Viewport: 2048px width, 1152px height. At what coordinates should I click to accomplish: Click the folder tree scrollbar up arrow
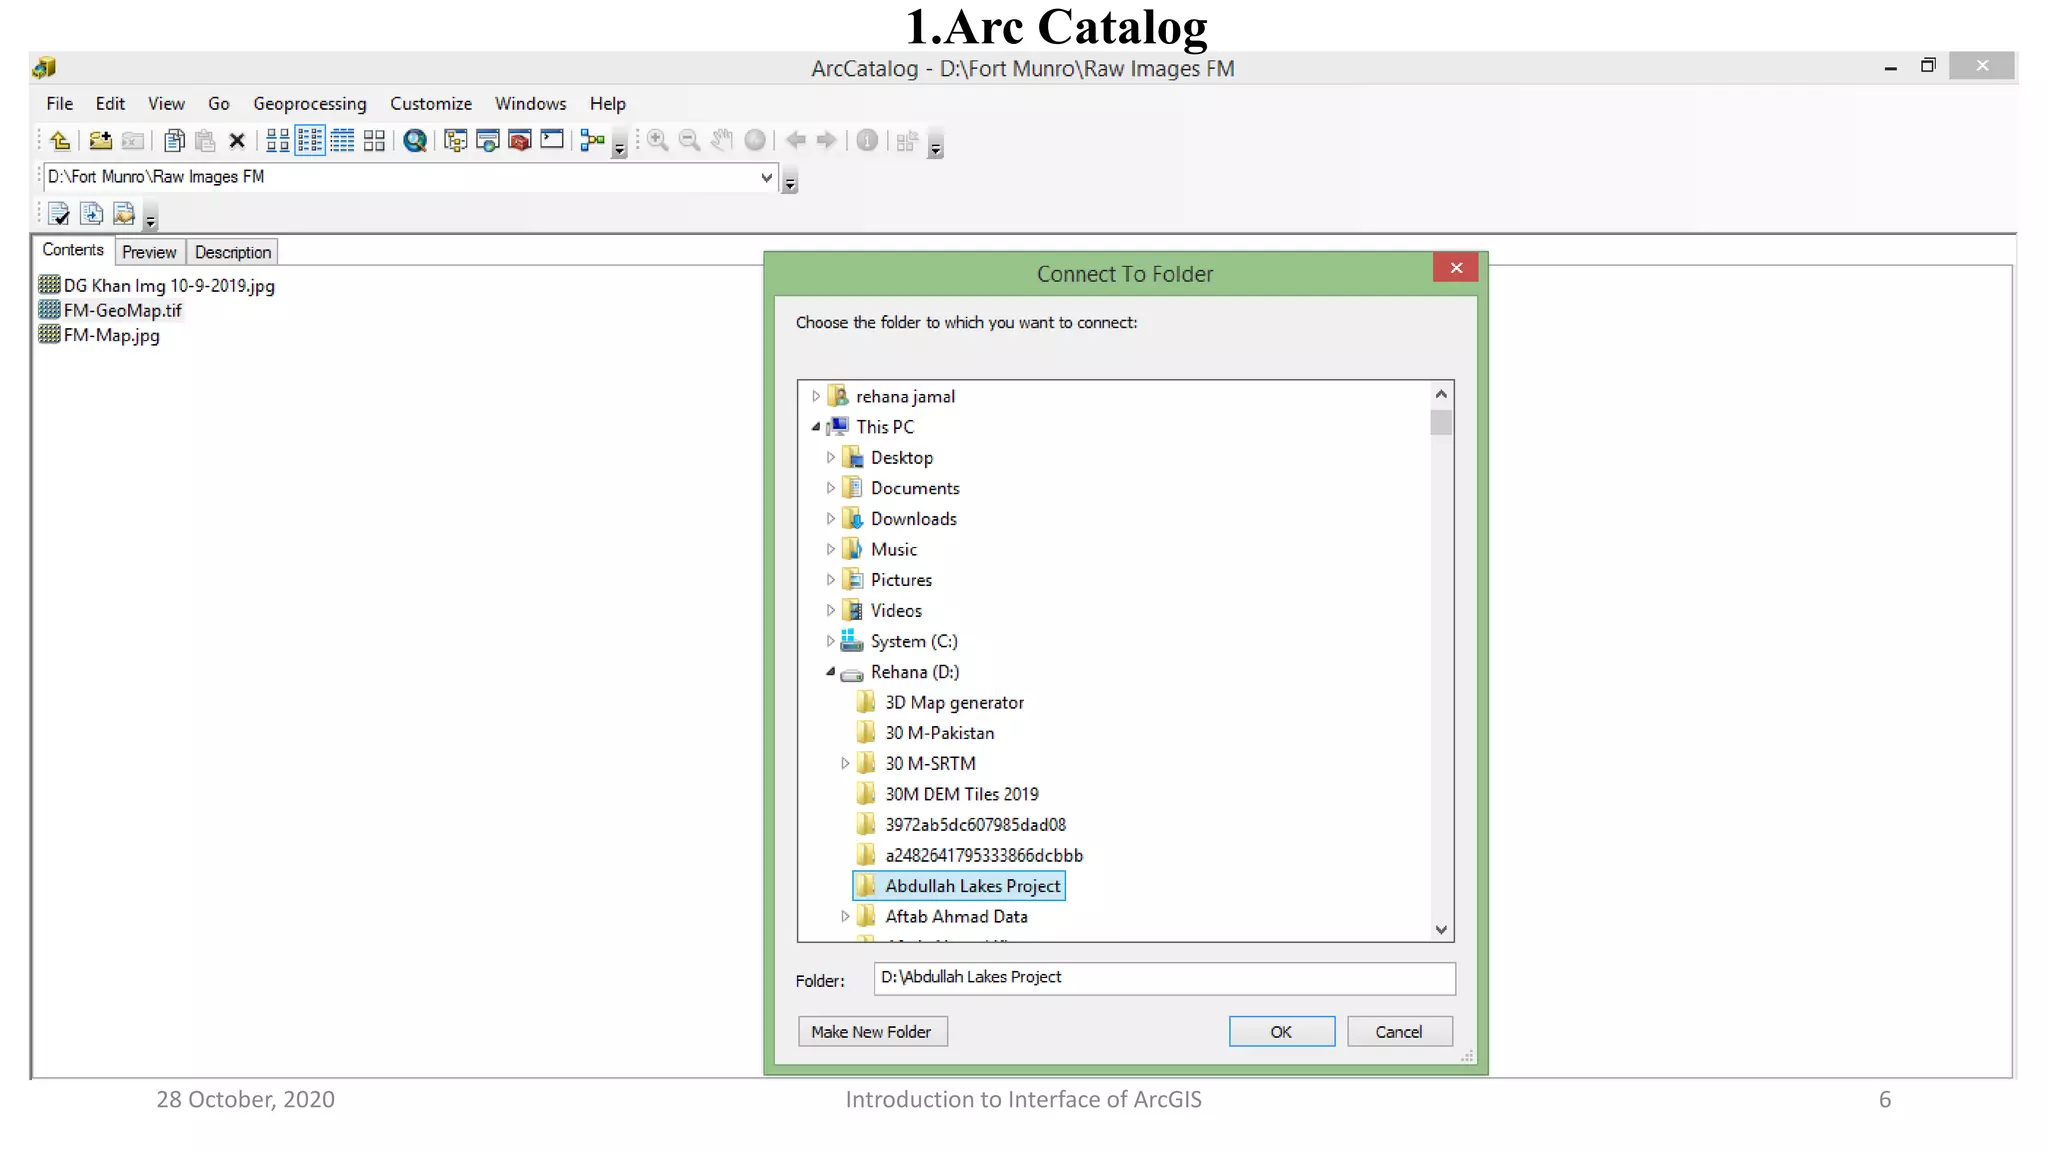pos(1441,394)
